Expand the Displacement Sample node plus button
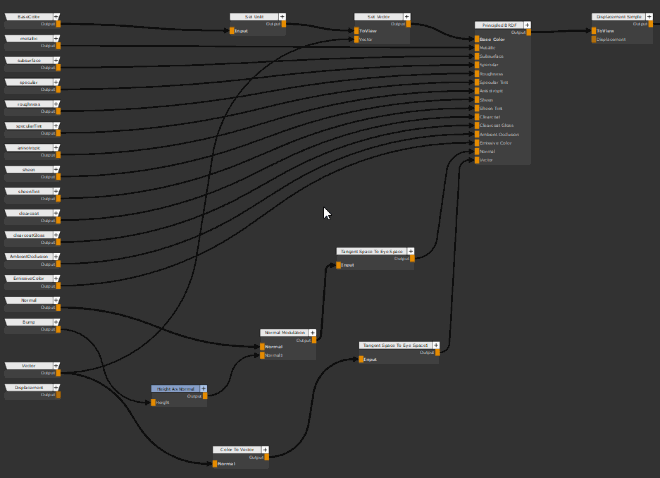The width and height of the screenshot is (660, 478). pos(644,16)
